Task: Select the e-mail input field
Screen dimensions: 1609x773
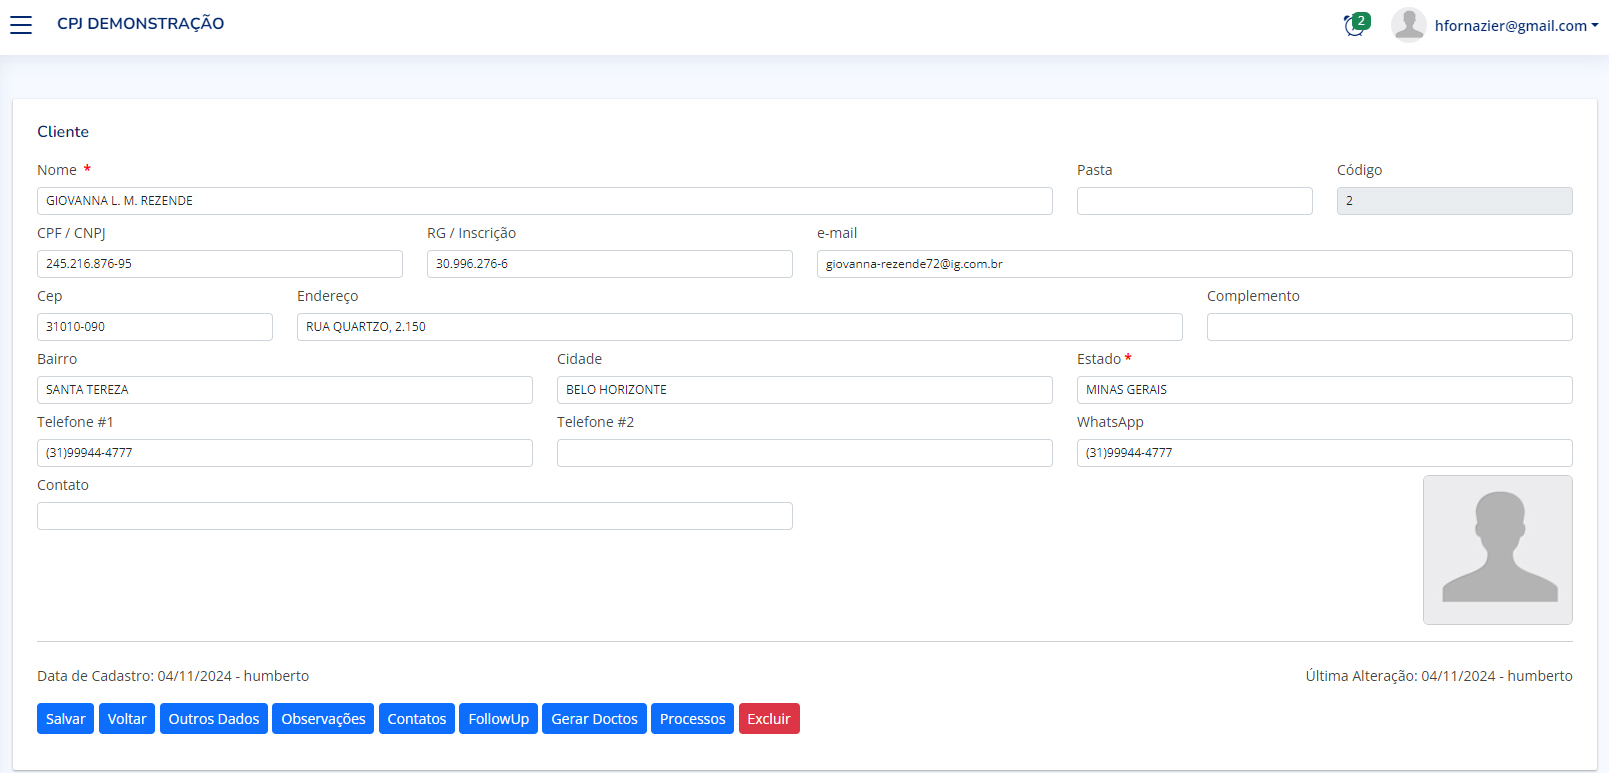Action: [1194, 264]
